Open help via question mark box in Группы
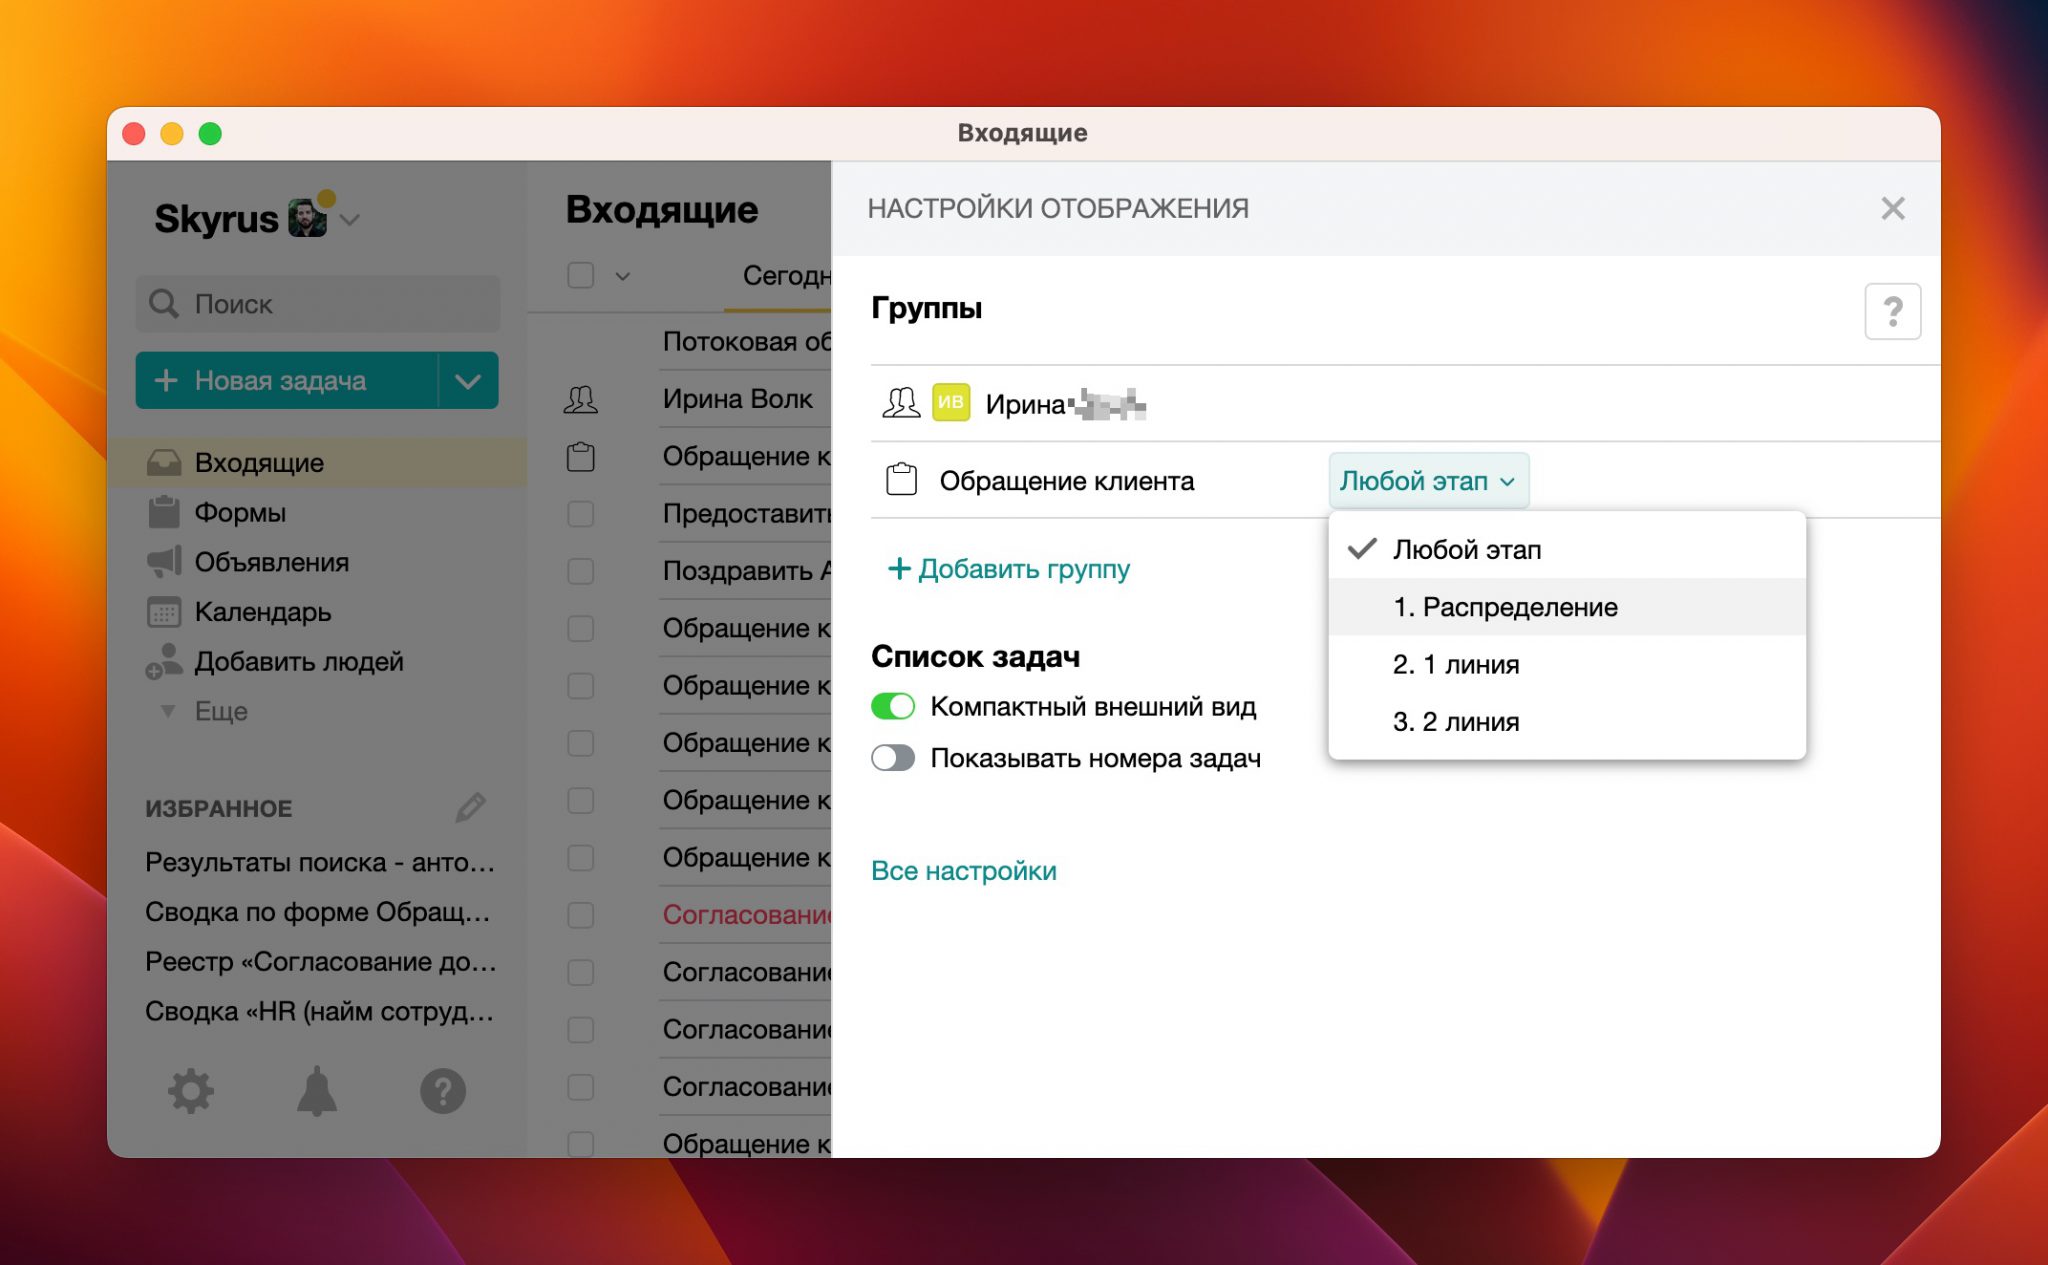This screenshot has height=1265, width=2048. 1892,311
